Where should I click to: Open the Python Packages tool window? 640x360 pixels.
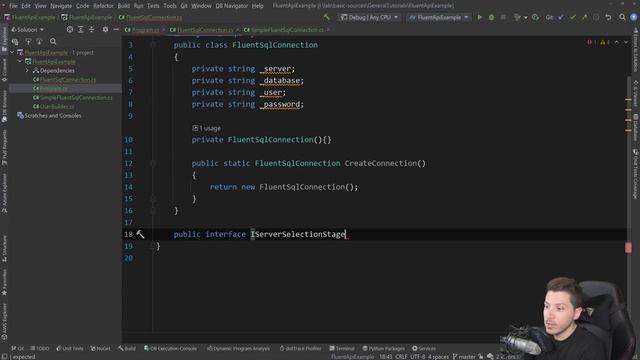click(x=384, y=349)
